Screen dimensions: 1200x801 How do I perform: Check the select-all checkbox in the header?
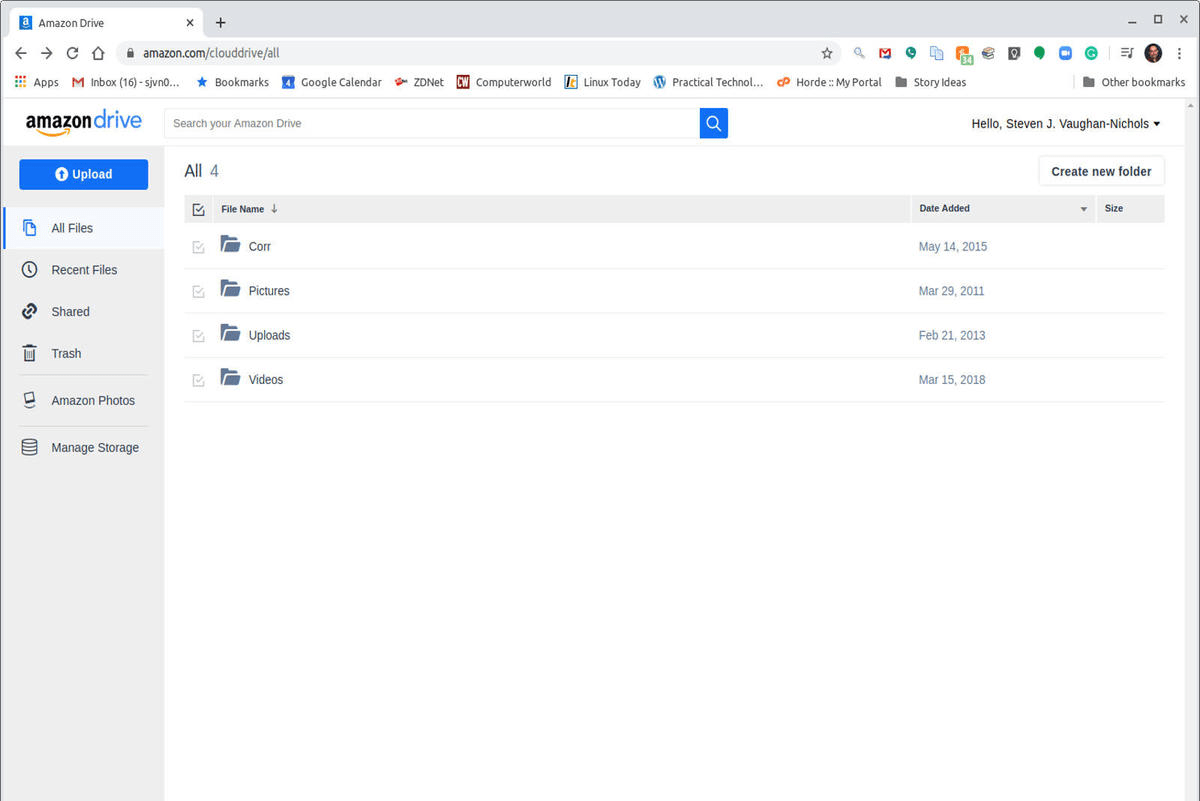click(x=198, y=209)
